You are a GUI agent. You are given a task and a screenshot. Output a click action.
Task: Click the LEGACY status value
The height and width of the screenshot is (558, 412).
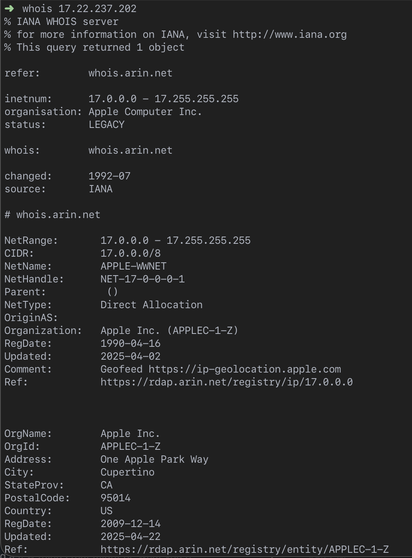[106, 125]
